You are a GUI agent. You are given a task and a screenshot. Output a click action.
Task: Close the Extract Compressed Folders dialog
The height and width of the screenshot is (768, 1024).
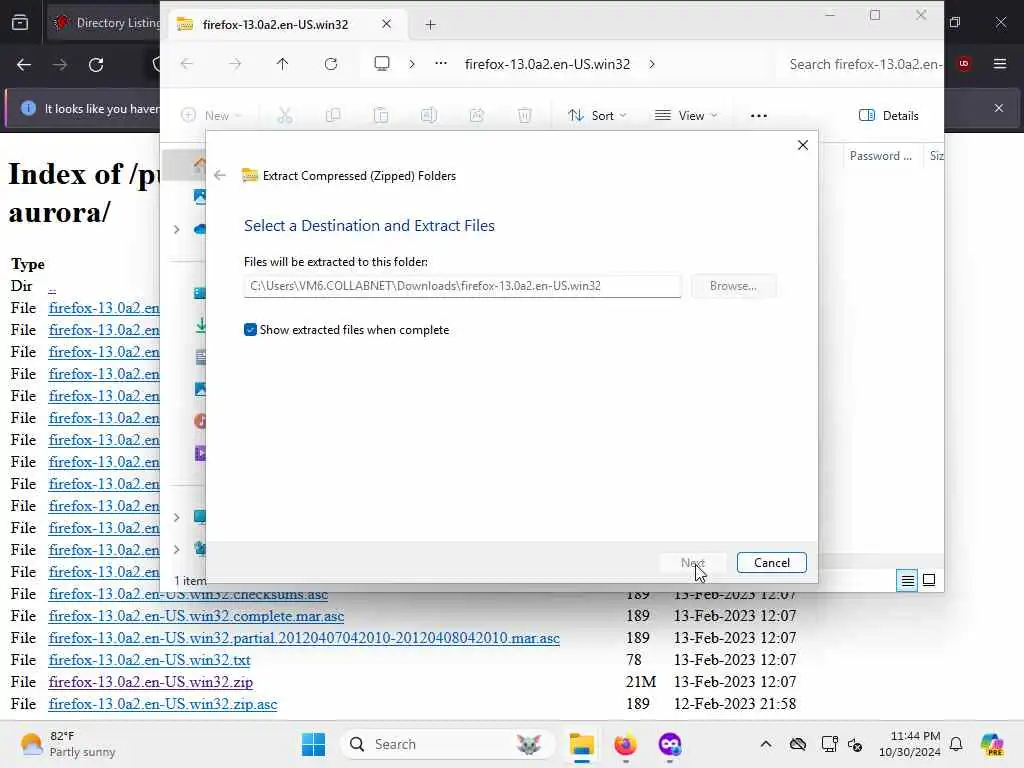[x=803, y=145]
